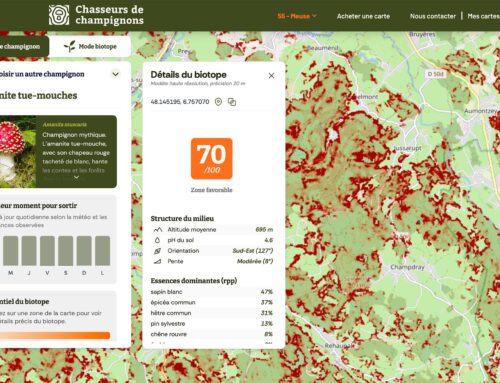The image size is (500, 383).
Task: Click the plant sprout icon of Mode biotope
Action: point(70,46)
